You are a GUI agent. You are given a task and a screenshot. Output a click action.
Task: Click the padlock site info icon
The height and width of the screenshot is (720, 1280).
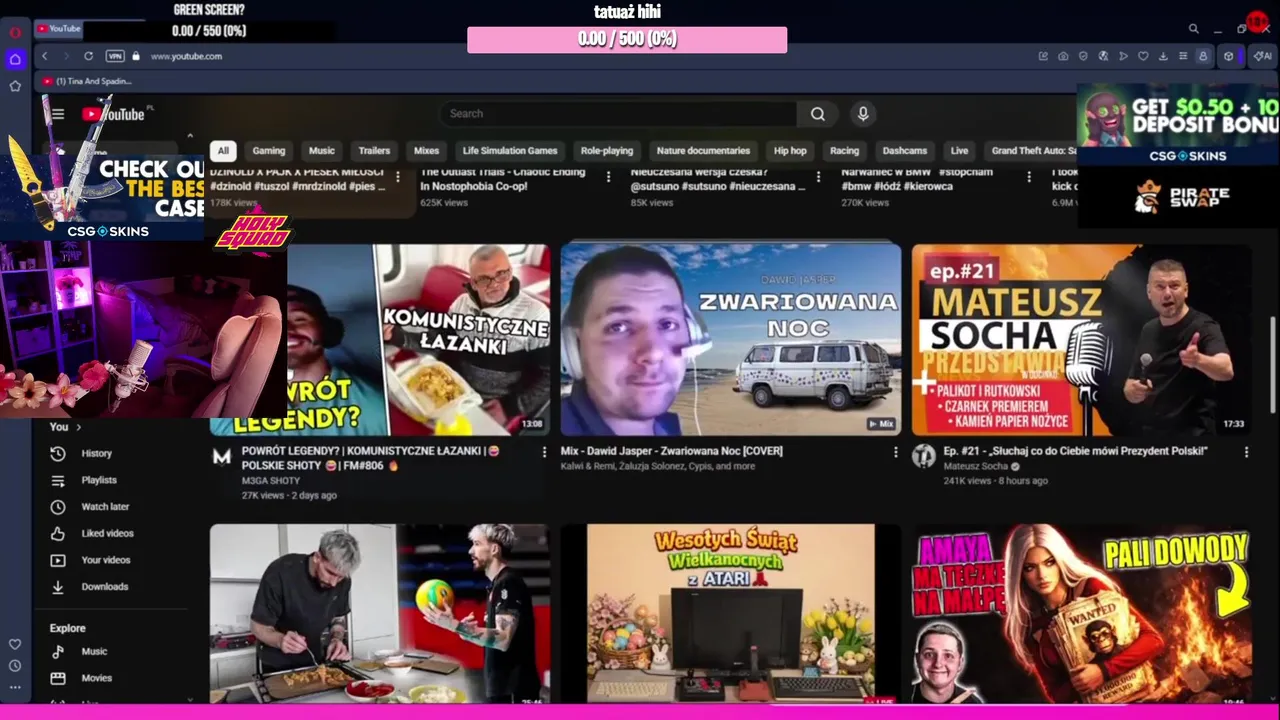tap(138, 56)
